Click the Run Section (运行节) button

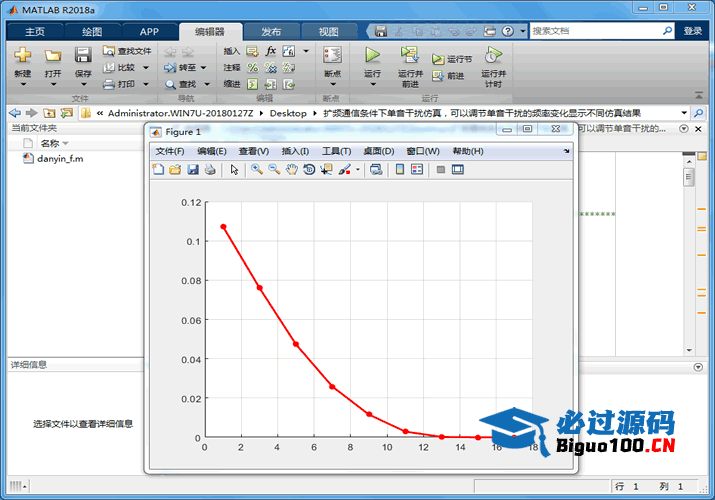452,59
